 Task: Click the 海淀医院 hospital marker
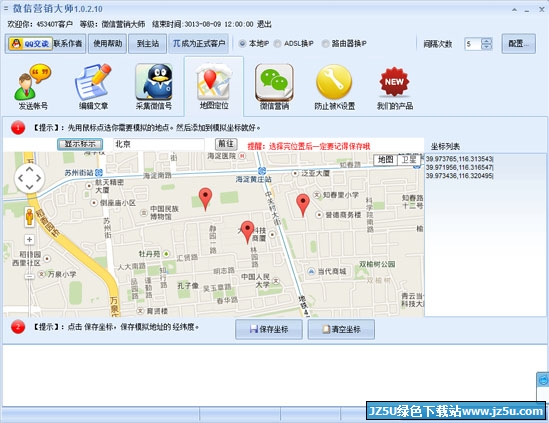click(242, 157)
